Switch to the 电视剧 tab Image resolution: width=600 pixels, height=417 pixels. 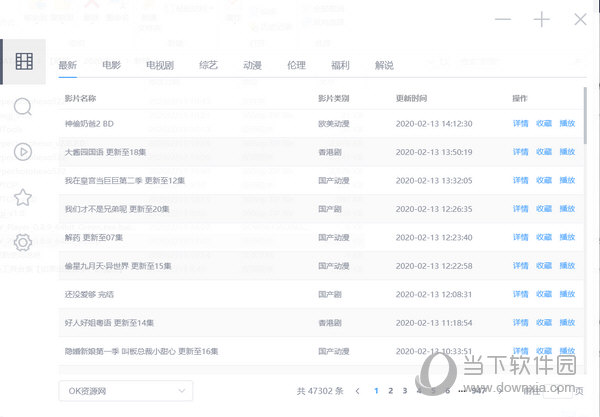[160, 65]
